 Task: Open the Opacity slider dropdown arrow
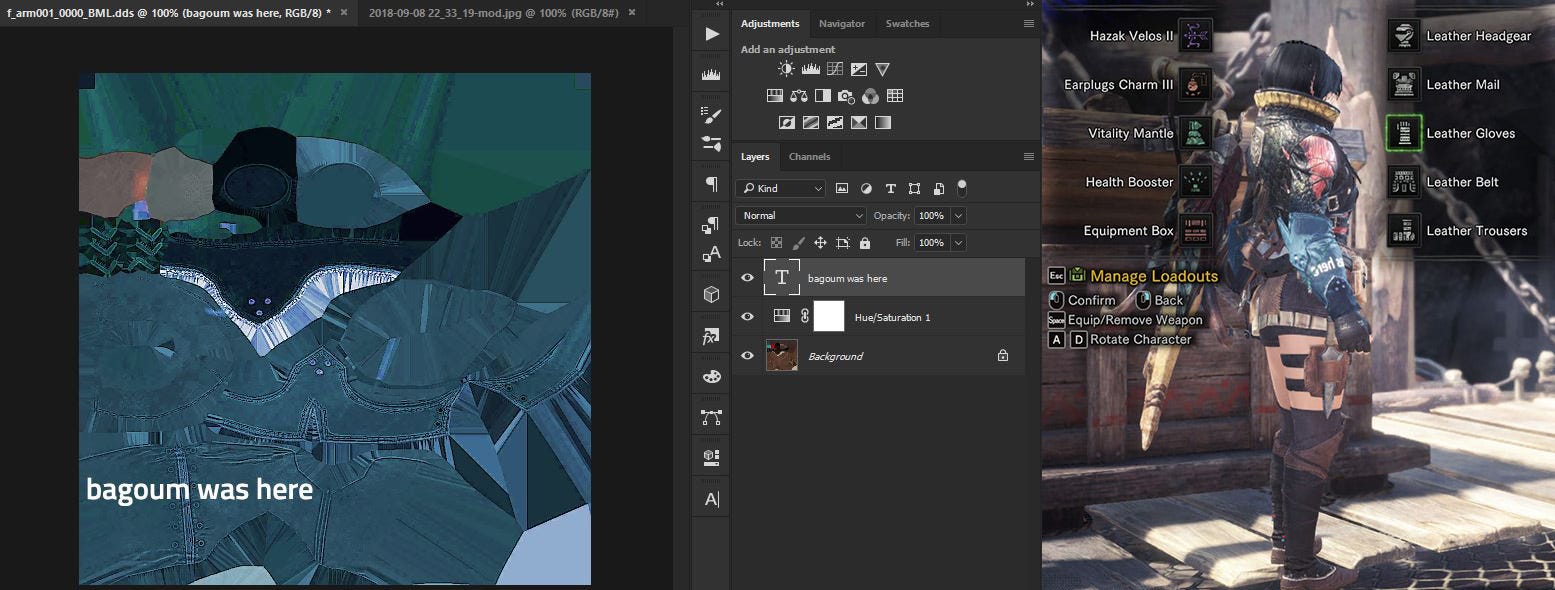(x=959, y=215)
